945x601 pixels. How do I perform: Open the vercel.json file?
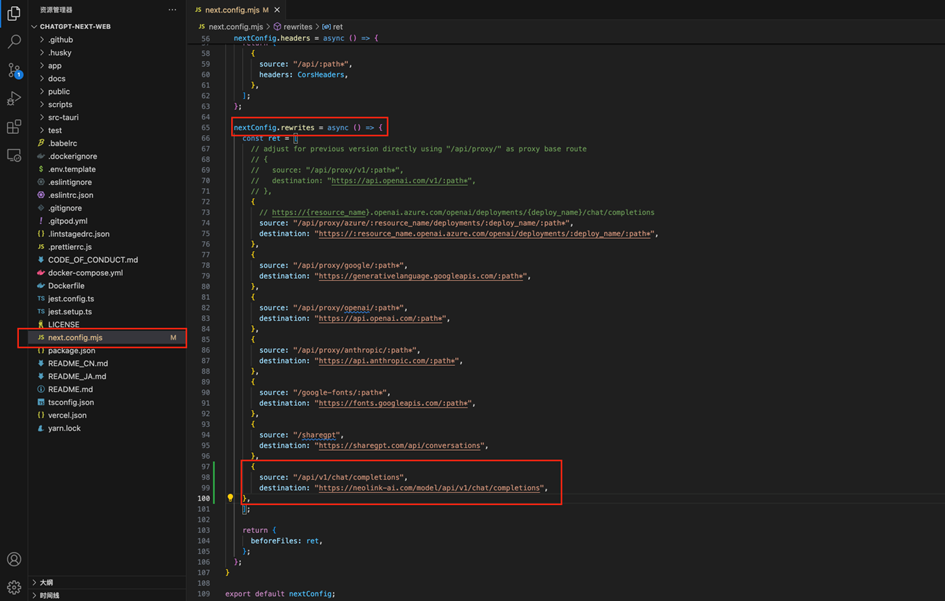(x=68, y=415)
